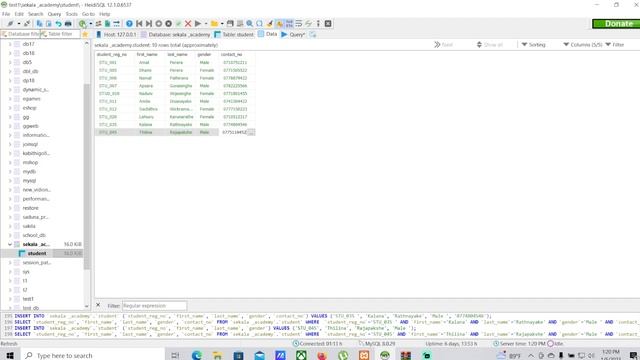
Task: Click the Print icon in toolbar
Action: click(68, 24)
